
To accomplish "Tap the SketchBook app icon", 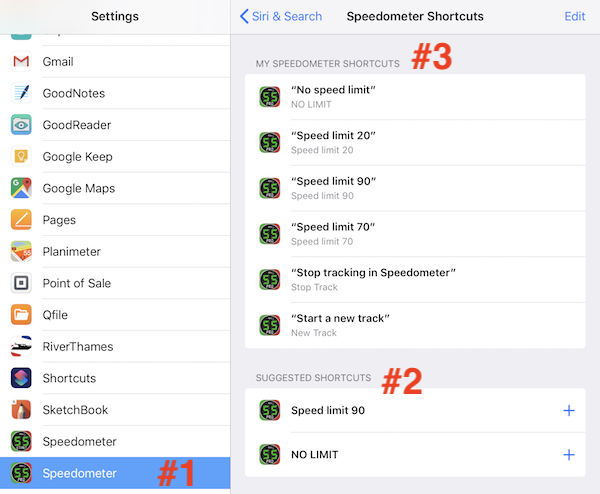I will [21, 410].
